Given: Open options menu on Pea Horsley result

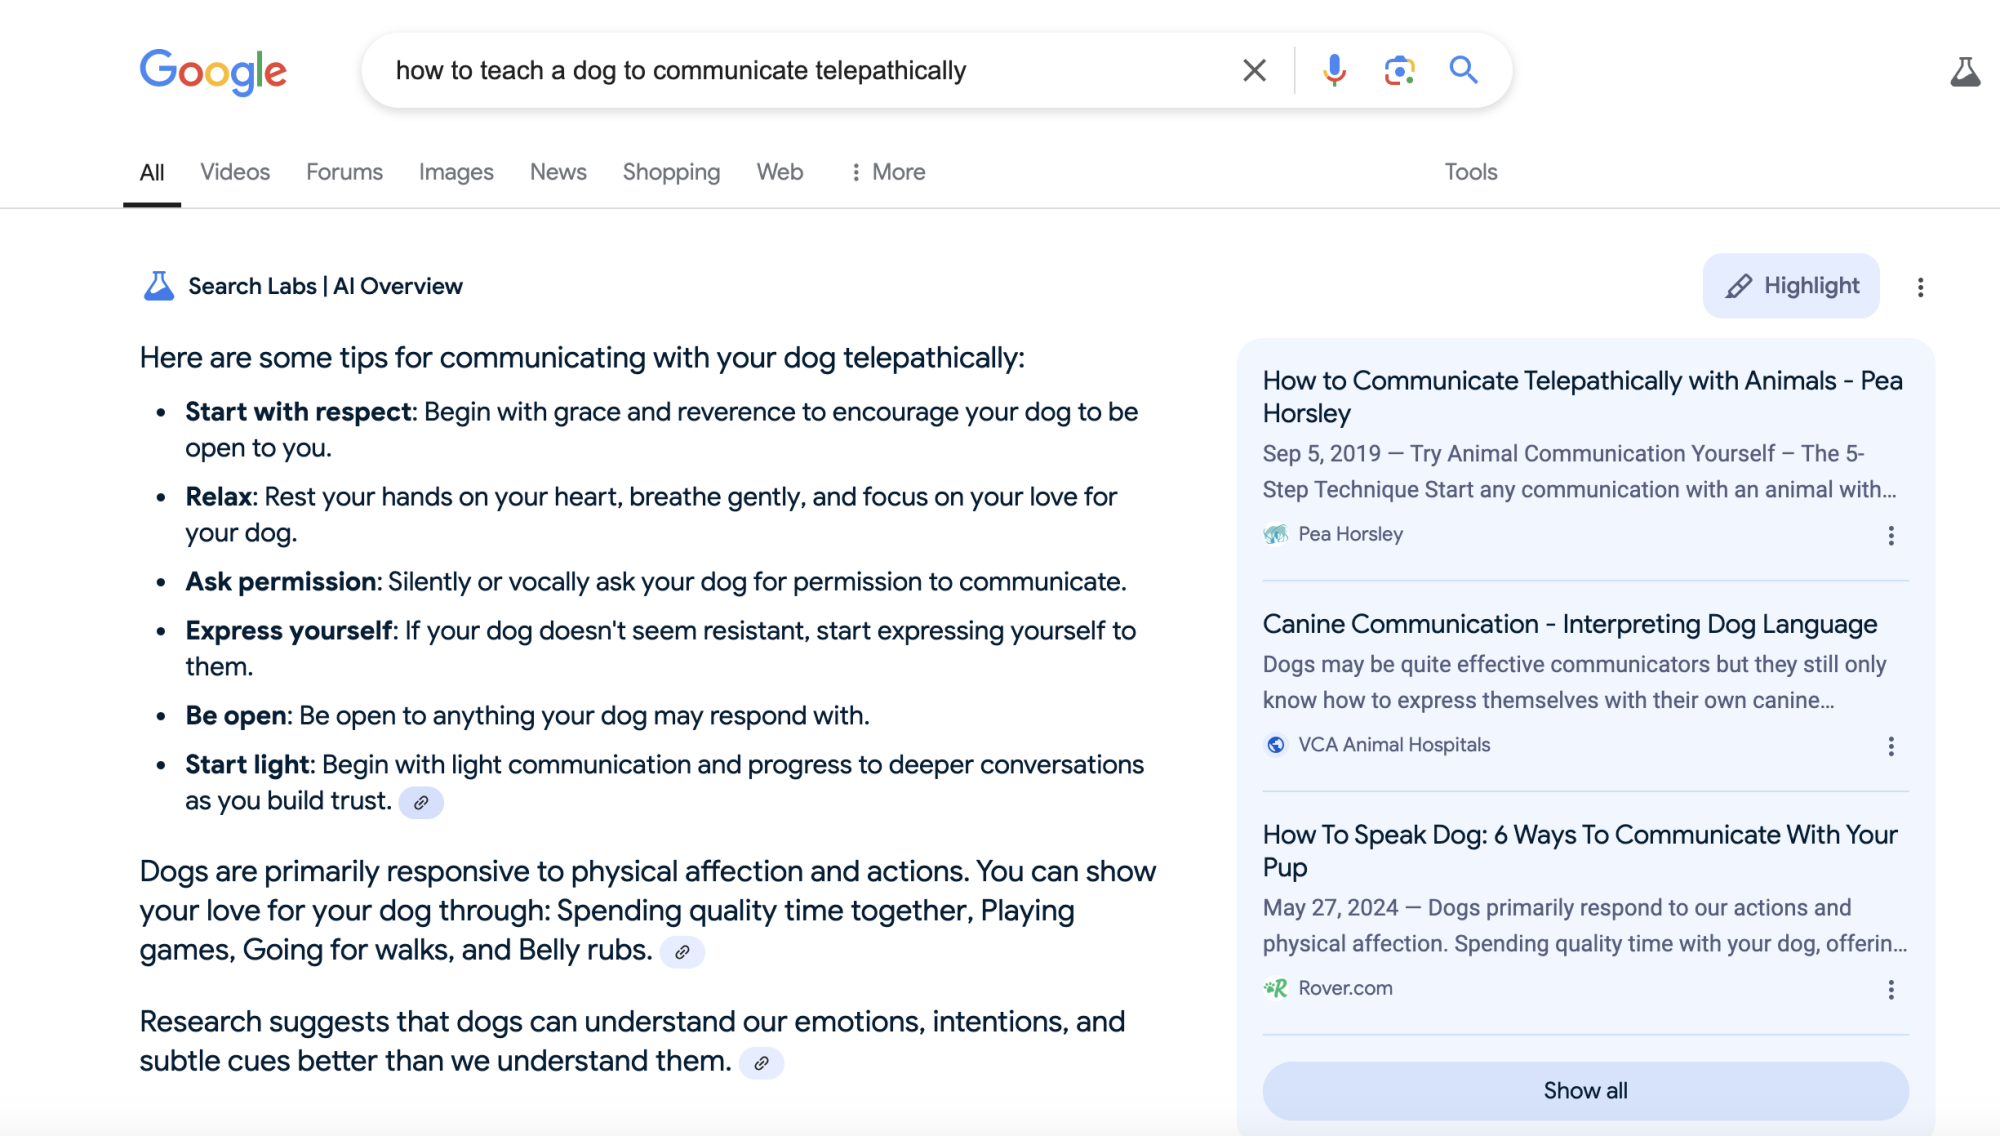Looking at the screenshot, I should 1890,536.
